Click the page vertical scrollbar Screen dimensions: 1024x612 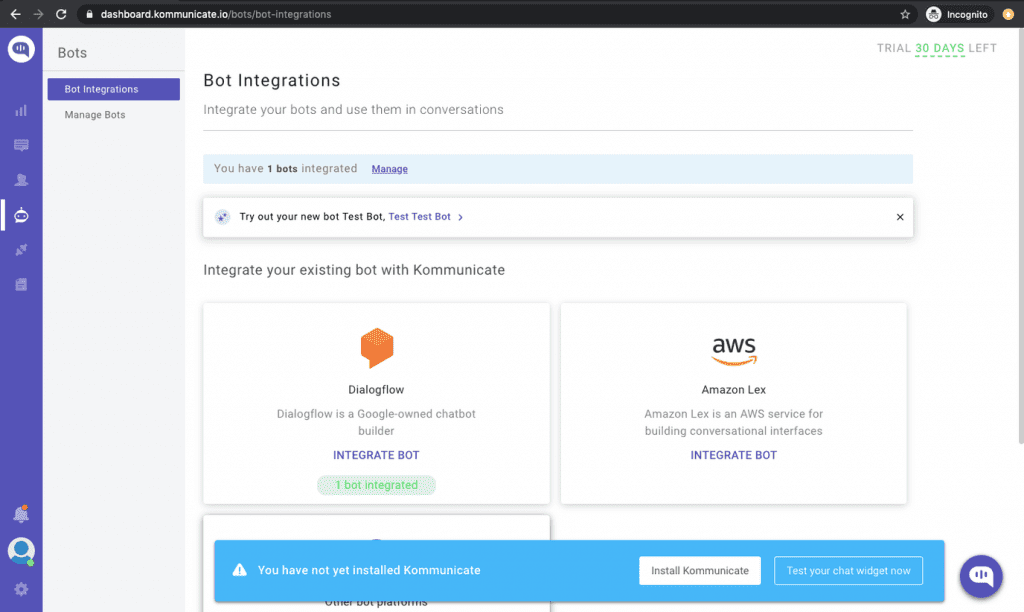pos(1021,235)
